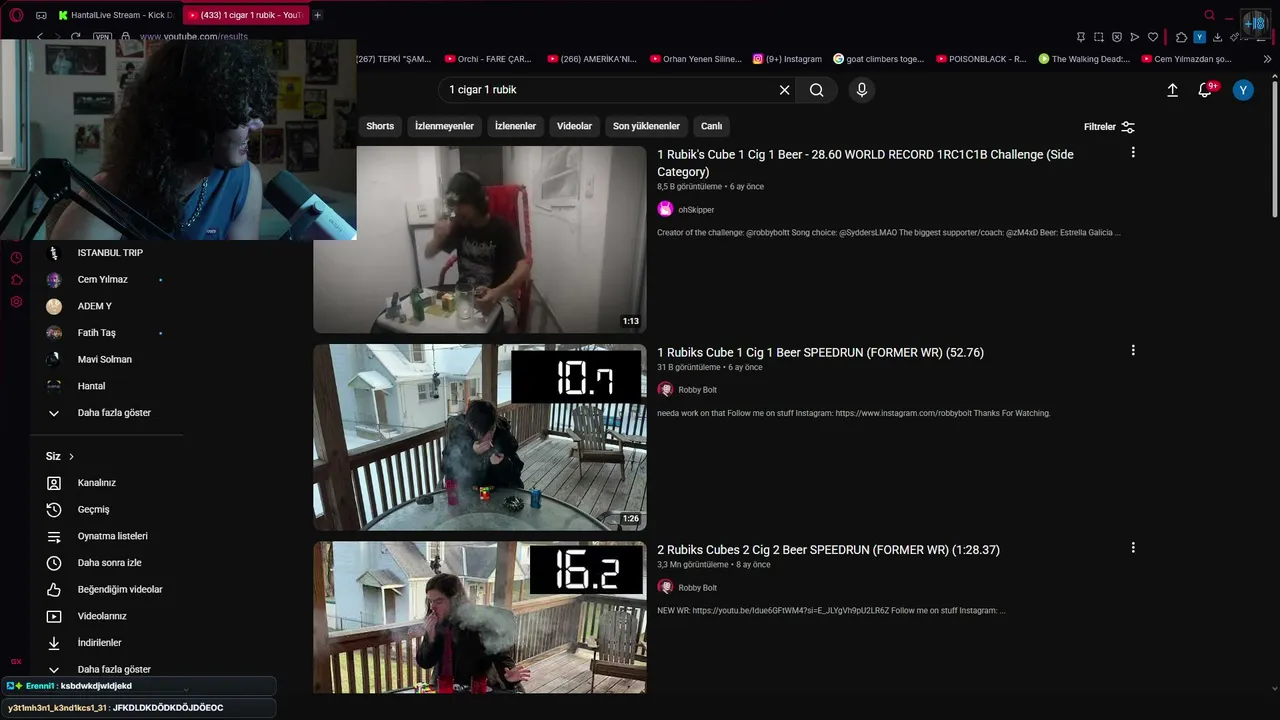Open the heart bookmark icon in address bar
Viewport: 1280px width, 720px height.
1153,37
